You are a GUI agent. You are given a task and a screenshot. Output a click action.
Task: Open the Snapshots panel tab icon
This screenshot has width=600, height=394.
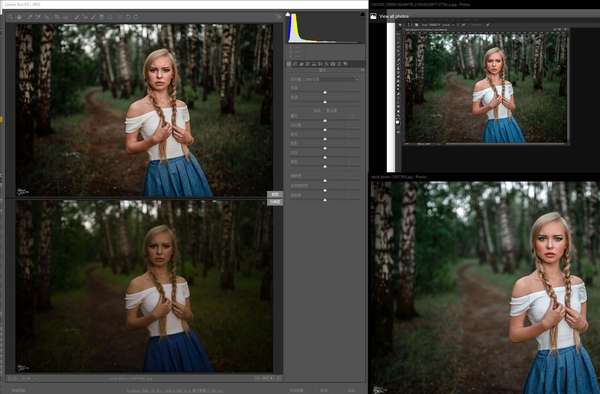click(x=346, y=64)
